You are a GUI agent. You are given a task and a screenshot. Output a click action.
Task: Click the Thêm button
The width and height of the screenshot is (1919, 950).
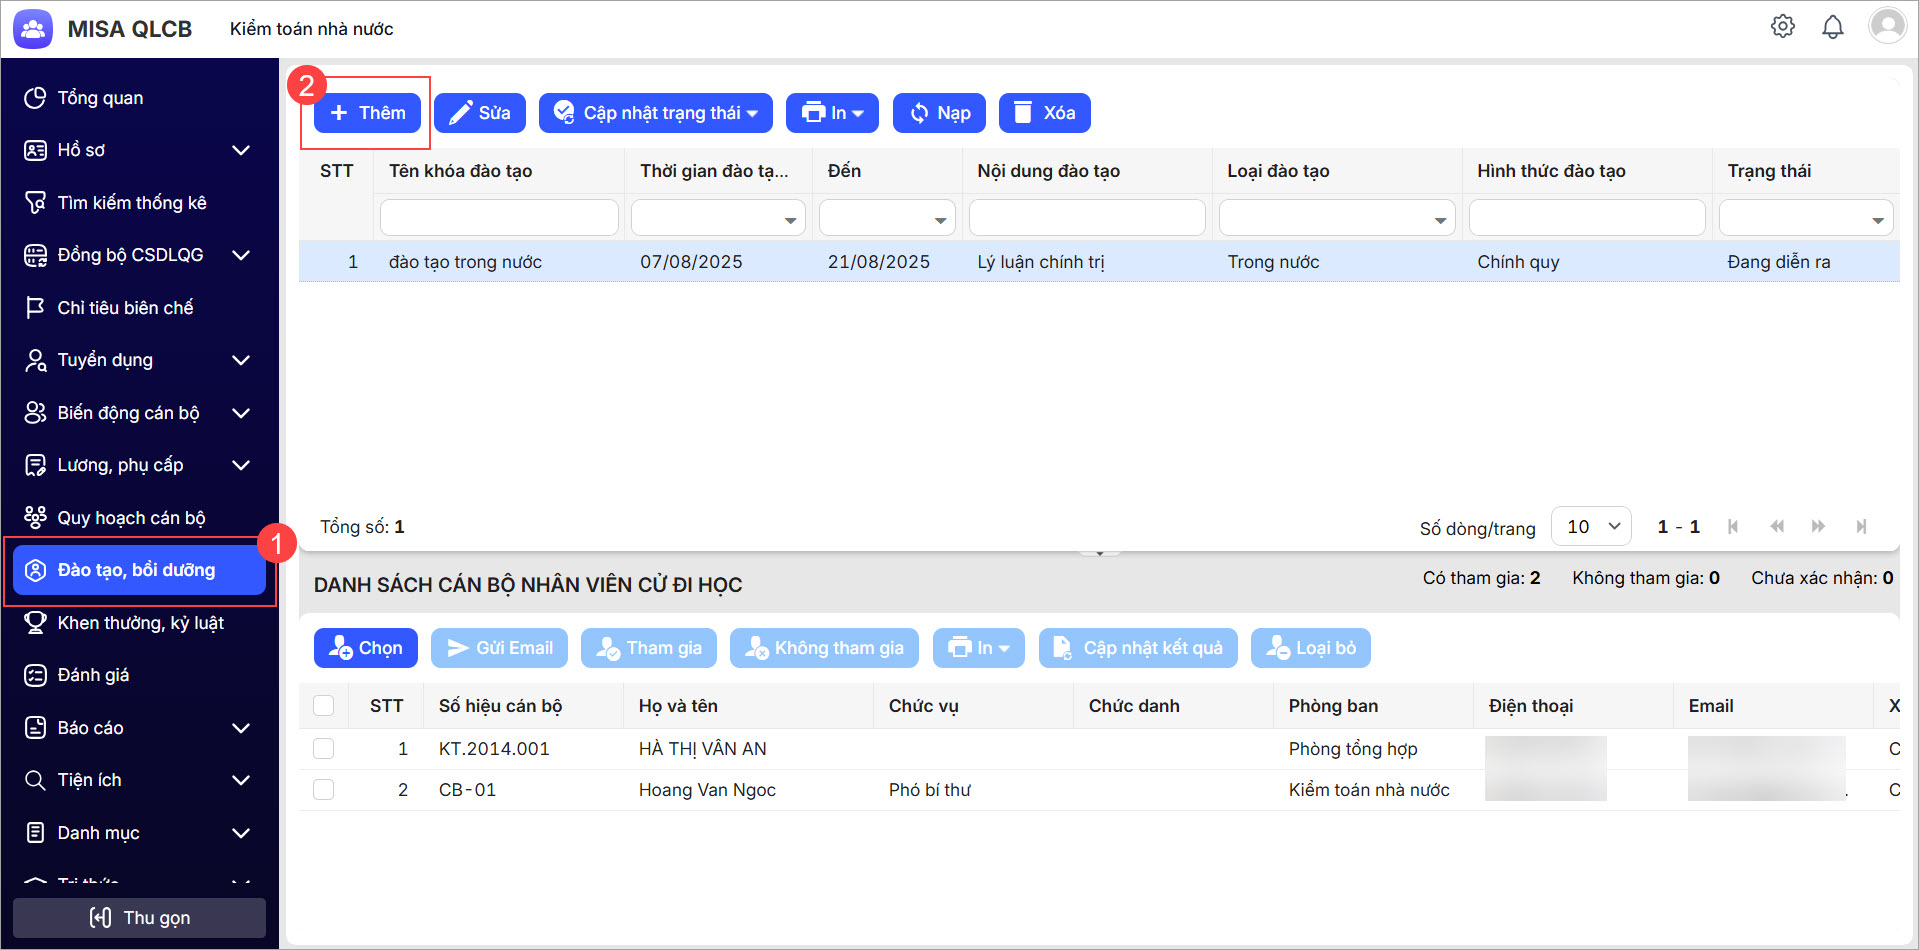(x=367, y=113)
